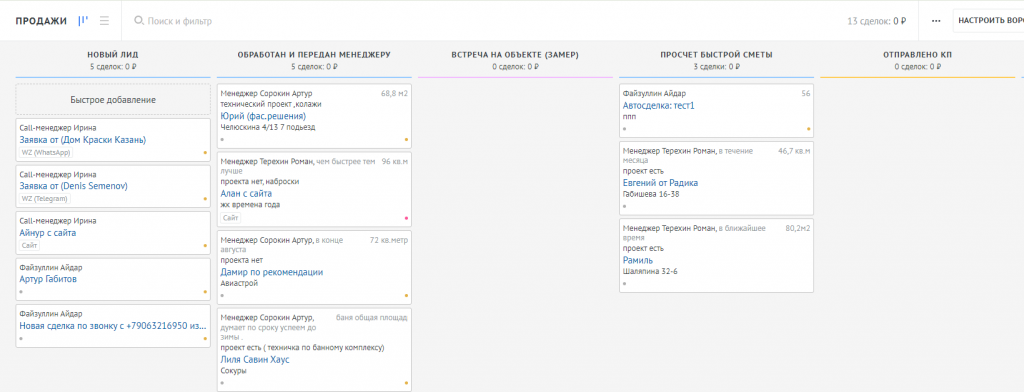Open deal Заявка от (Дом Краски Казань)
The height and width of the screenshot is (392, 1024).
[82, 140]
